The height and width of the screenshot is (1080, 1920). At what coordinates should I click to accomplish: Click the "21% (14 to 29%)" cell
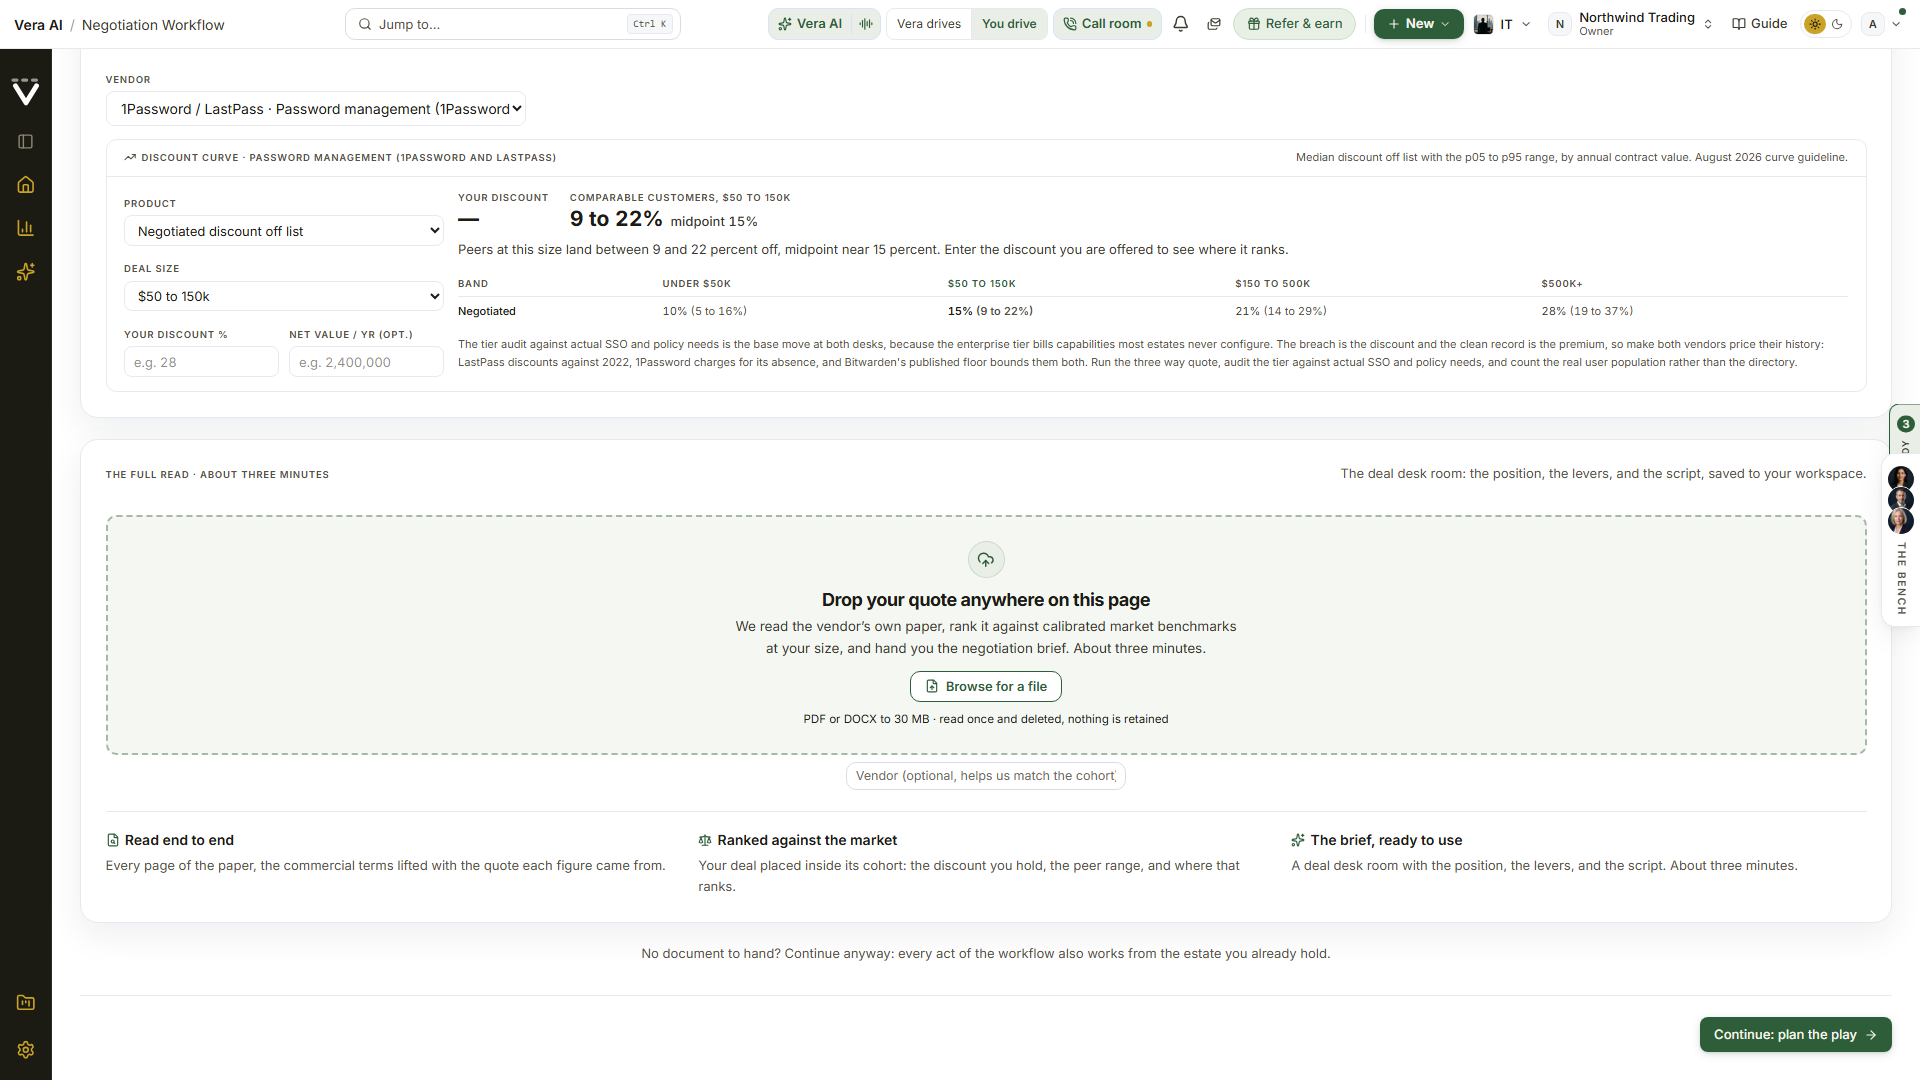(1281, 312)
